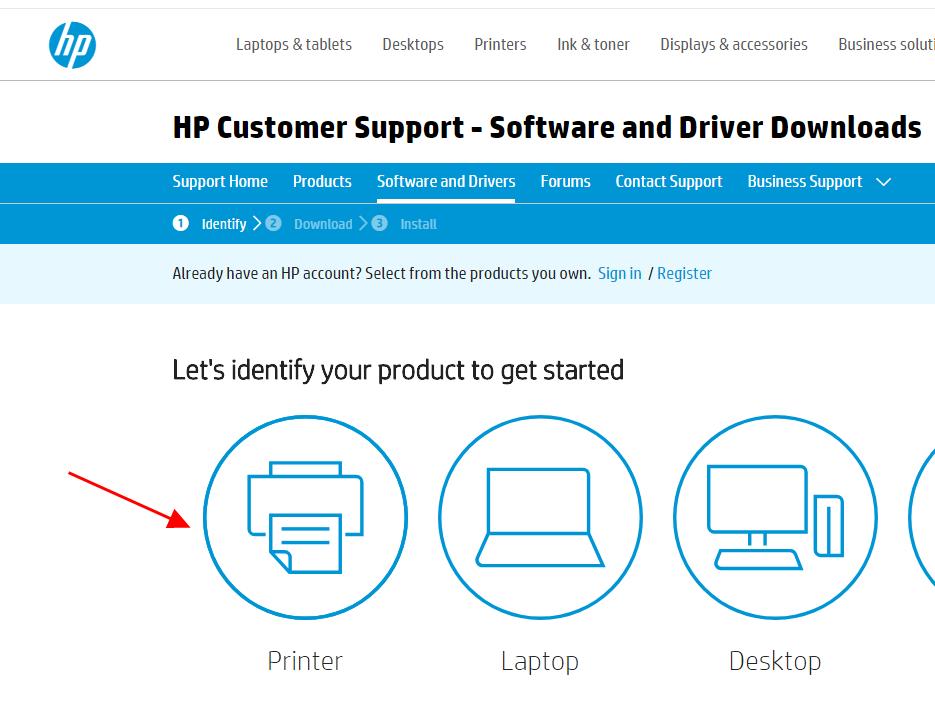Go to the Support Home tab
This screenshot has width=935, height=703.
click(220, 182)
